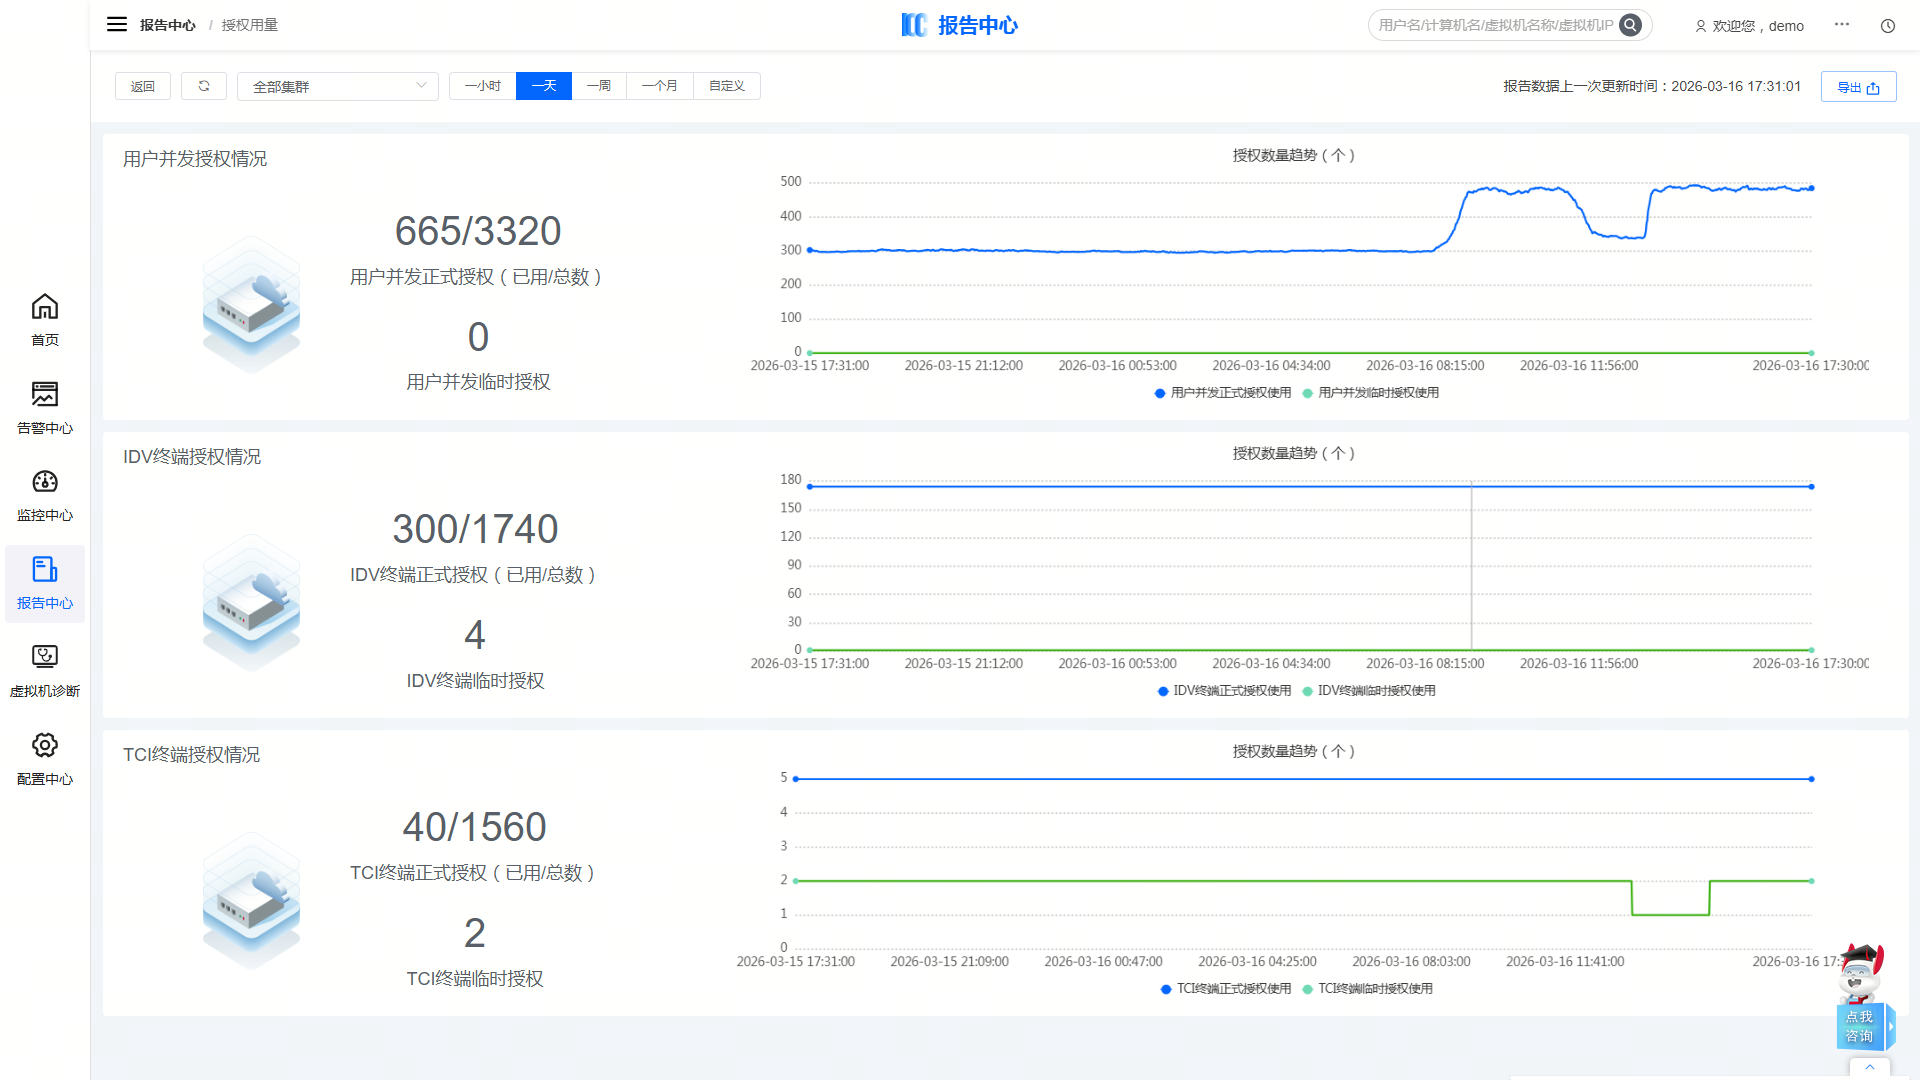Select the 一周 time range tab

click(599, 86)
